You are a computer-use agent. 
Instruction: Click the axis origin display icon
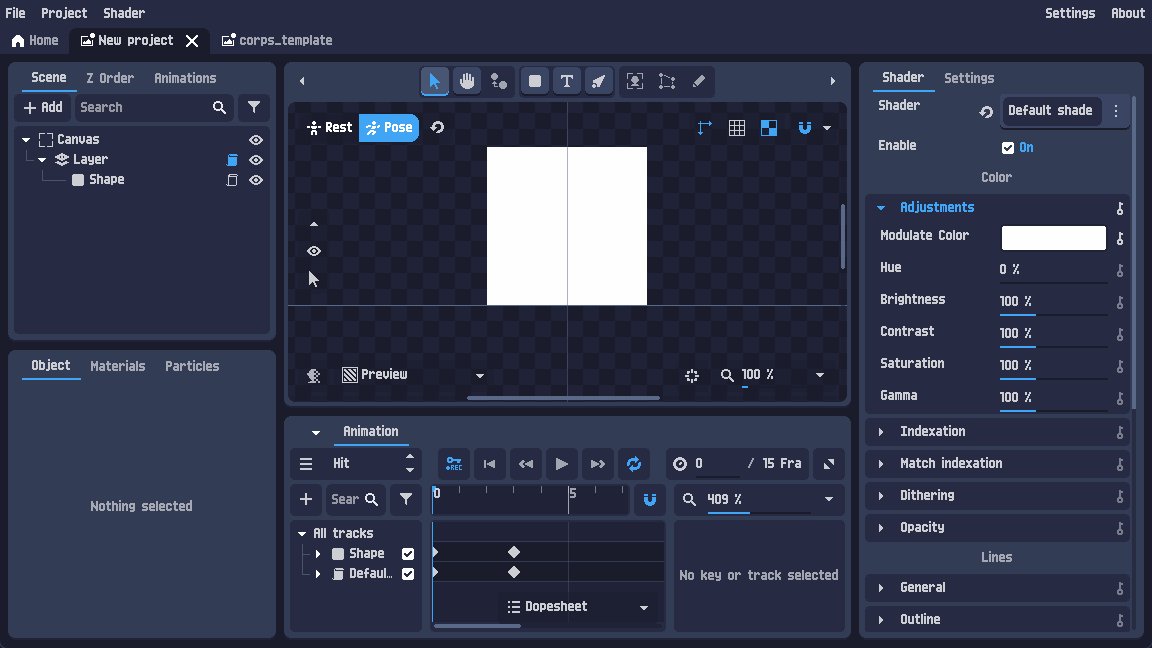coord(705,128)
